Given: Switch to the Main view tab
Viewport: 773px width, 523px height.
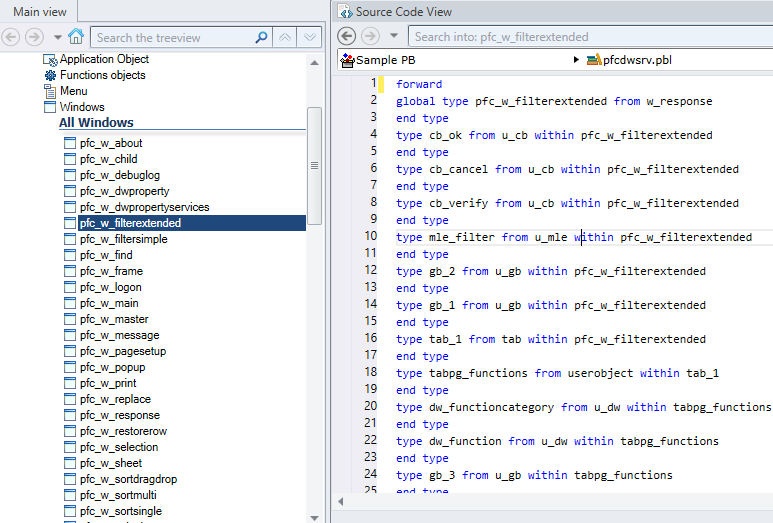Looking at the screenshot, I should click(x=40, y=11).
